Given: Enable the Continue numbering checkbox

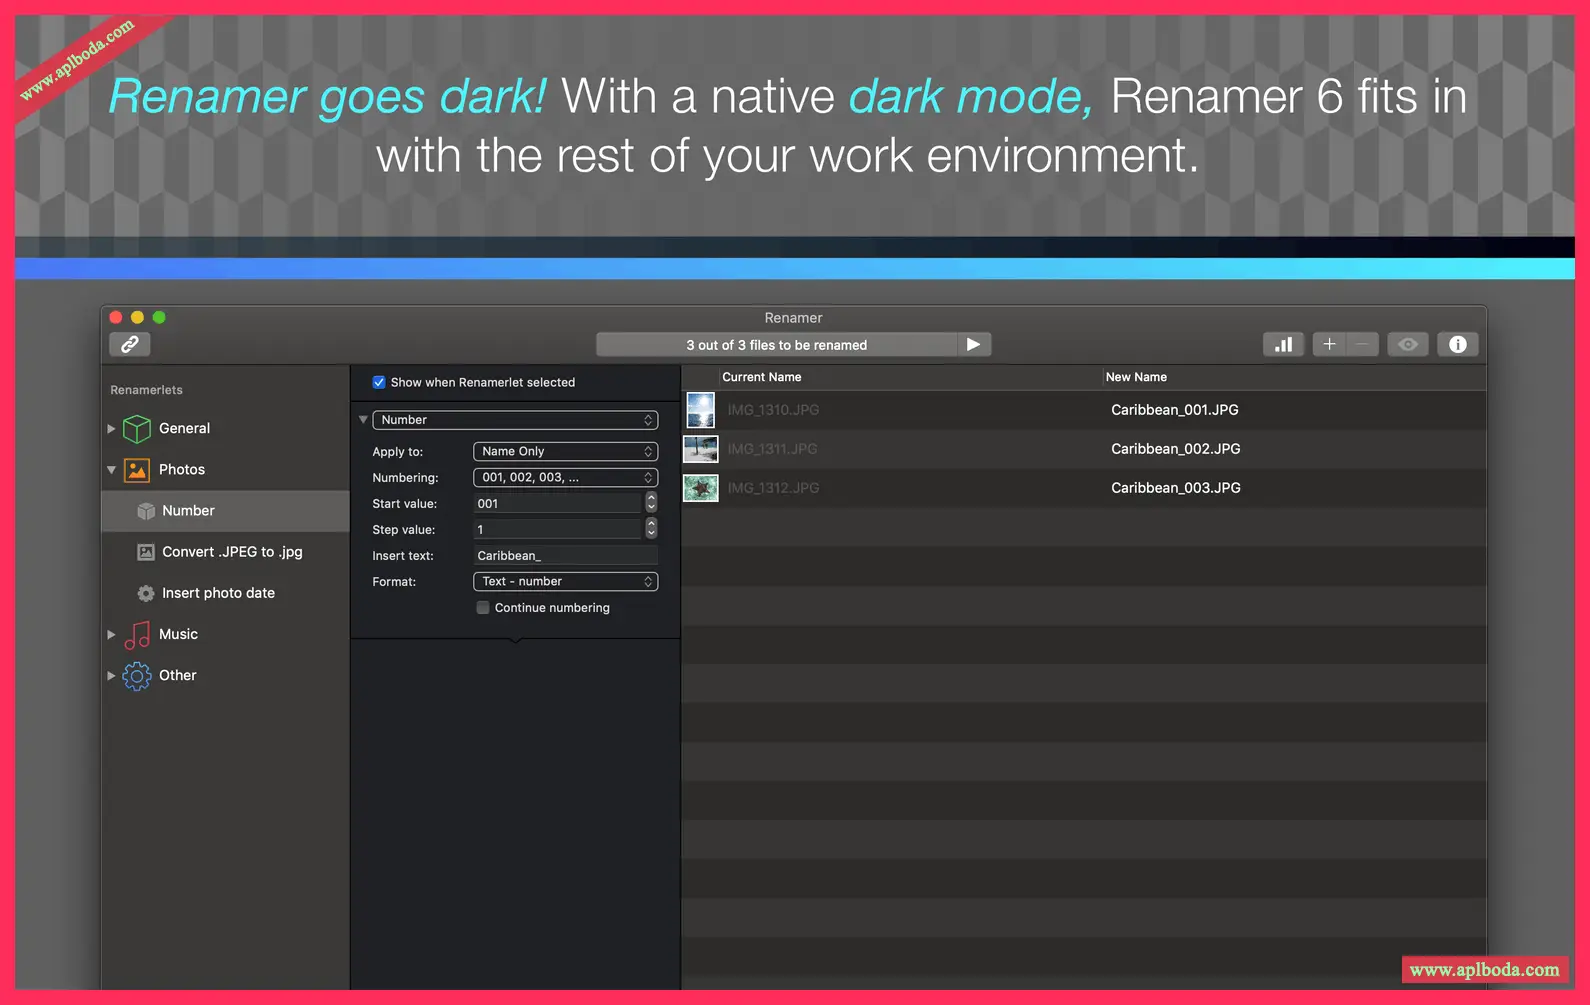Looking at the screenshot, I should pyautogui.click(x=483, y=608).
